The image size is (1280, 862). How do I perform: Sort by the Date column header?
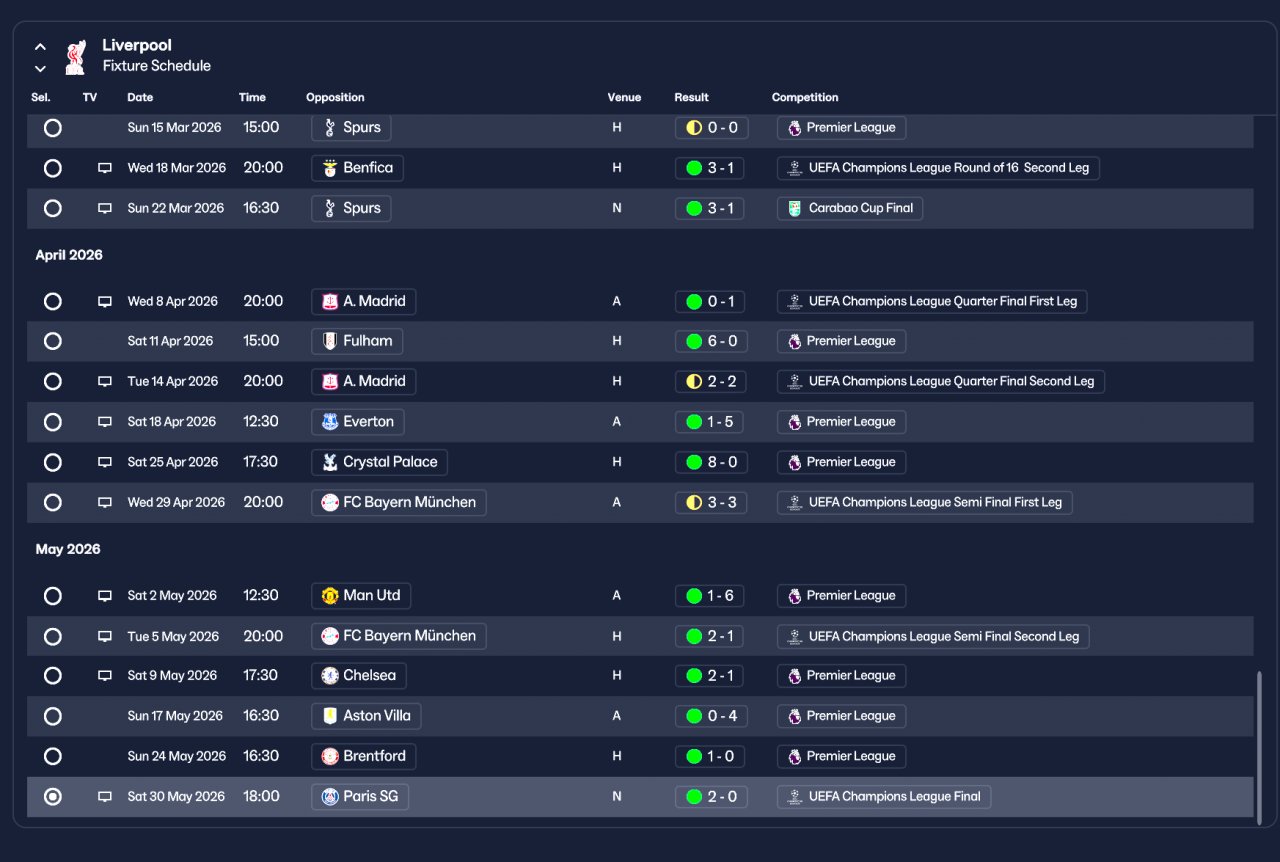click(x=140, y=97)
